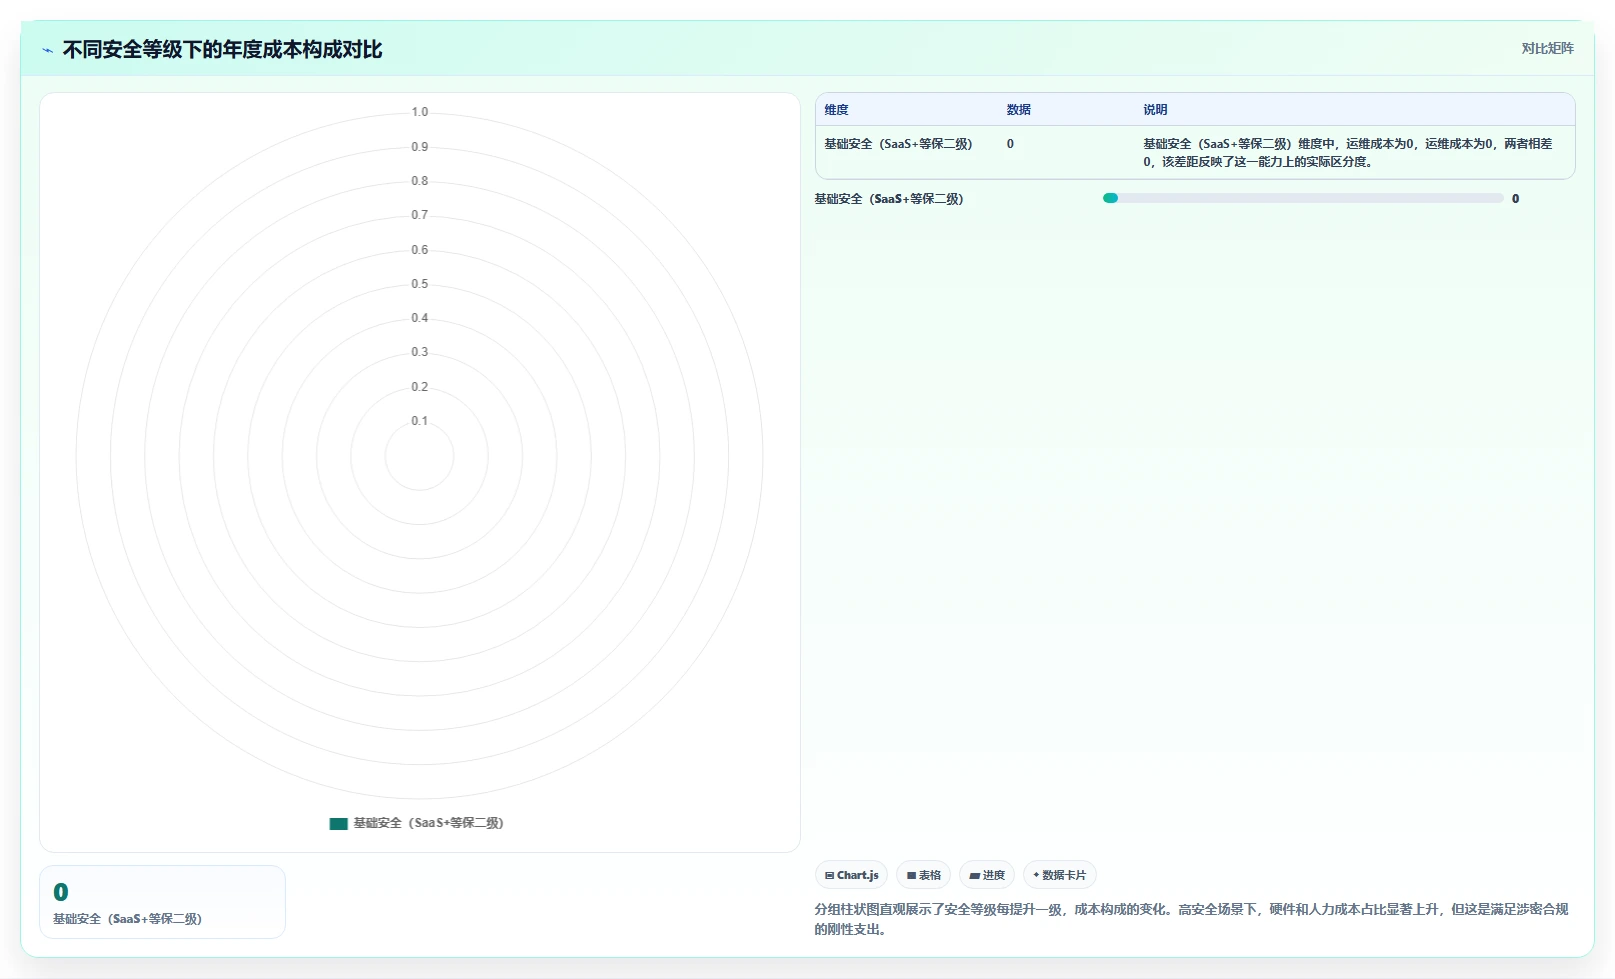Click the 数据 column header
Screen dimensions: 1615x979
(x=1018, y=110)
